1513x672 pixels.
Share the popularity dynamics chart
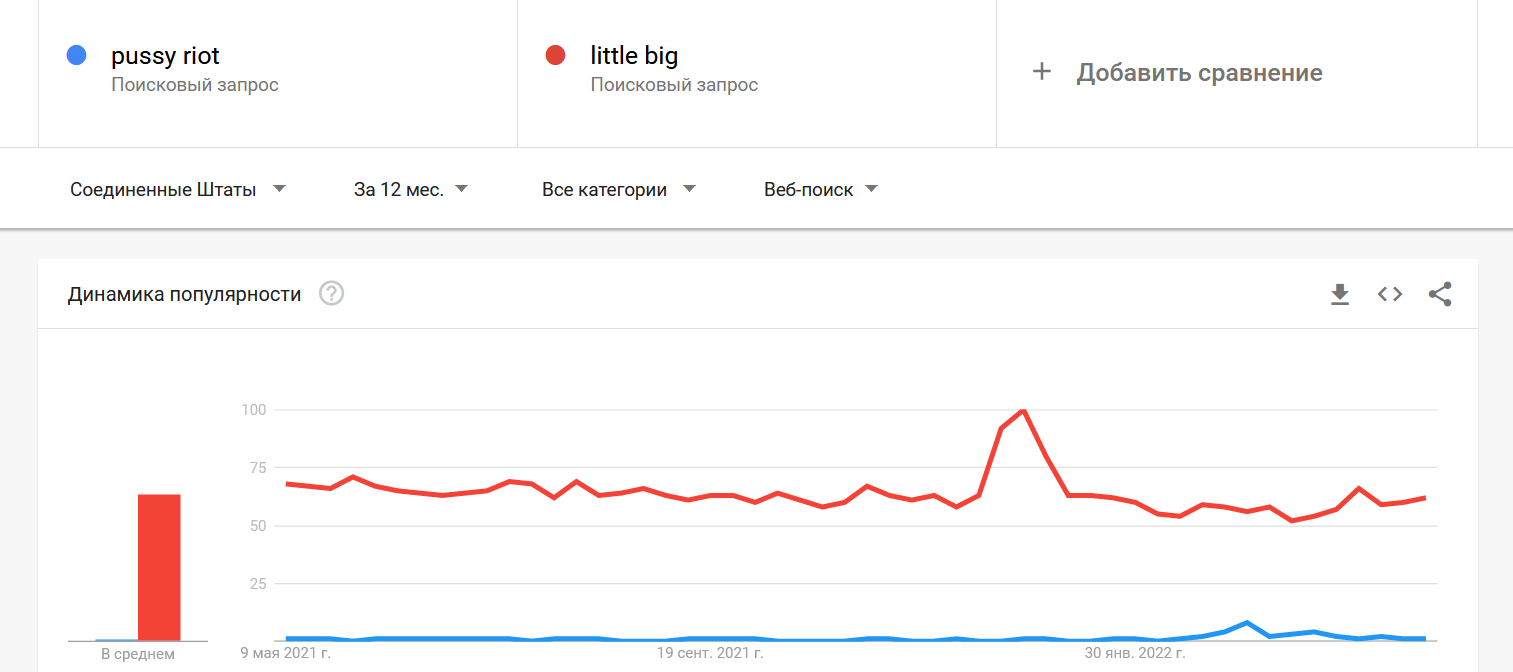(x=1440, y=294)
